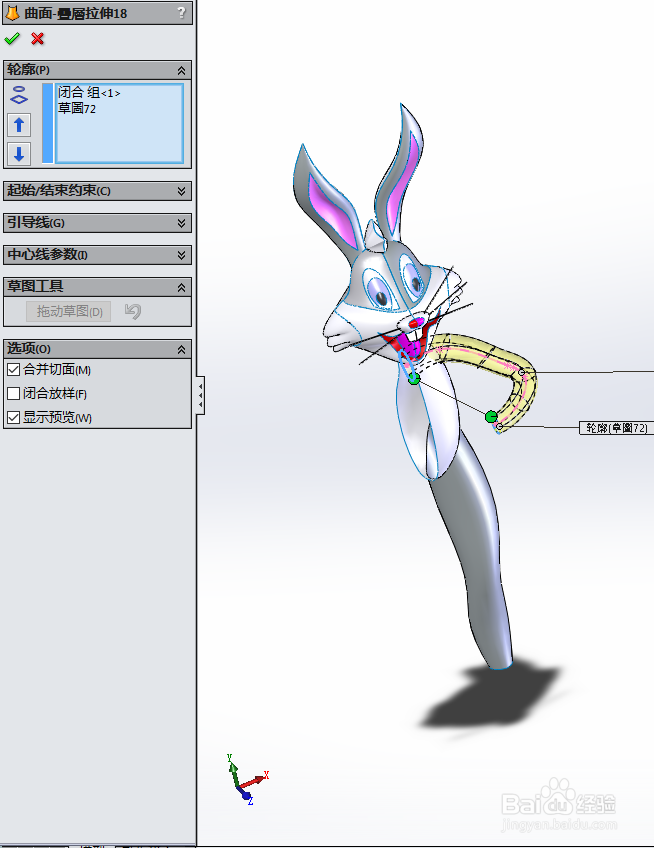654x848 pixels.
Task: Expand the 引导线(G) section
Action: tap(181, 223)
